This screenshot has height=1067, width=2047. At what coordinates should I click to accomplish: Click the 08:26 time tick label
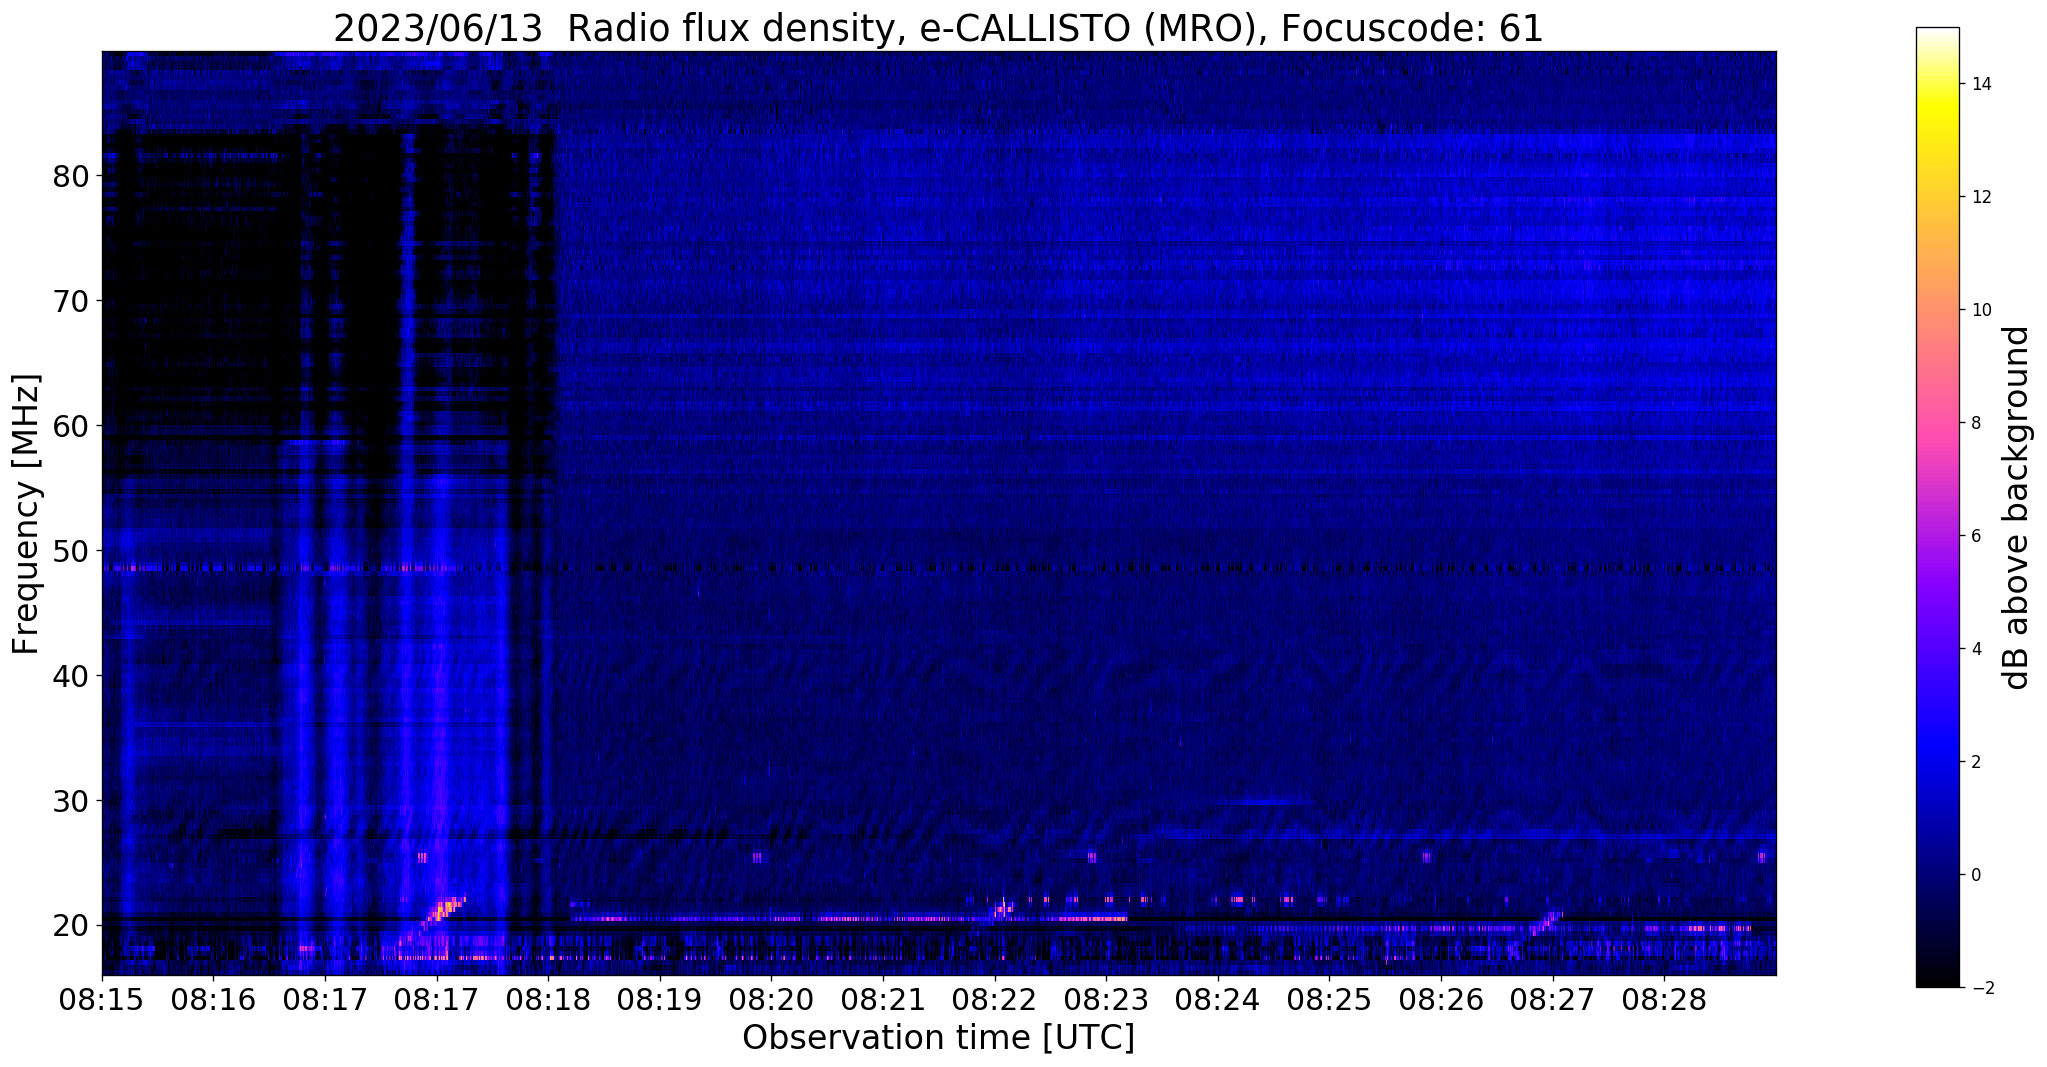(1441, 1001)
